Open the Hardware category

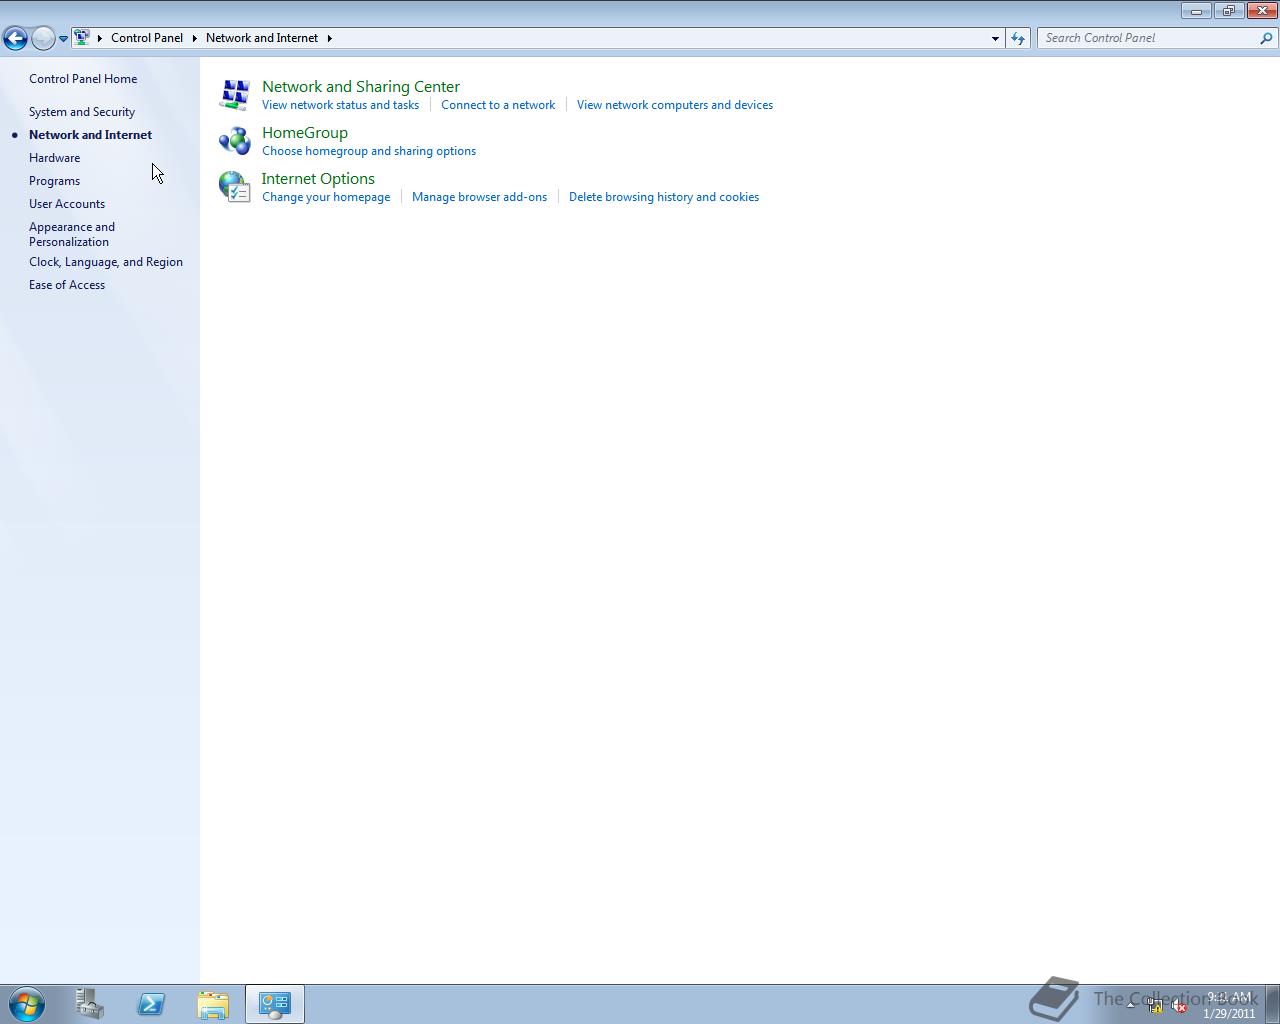coord(54,158)
